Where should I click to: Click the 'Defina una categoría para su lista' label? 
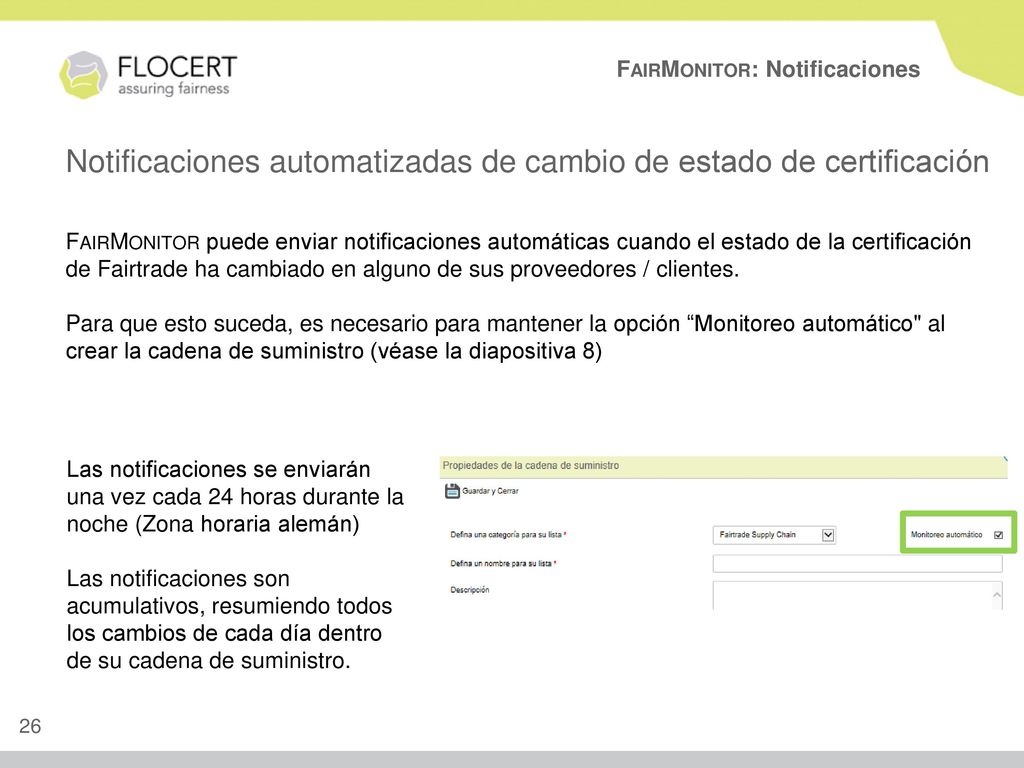508,535
